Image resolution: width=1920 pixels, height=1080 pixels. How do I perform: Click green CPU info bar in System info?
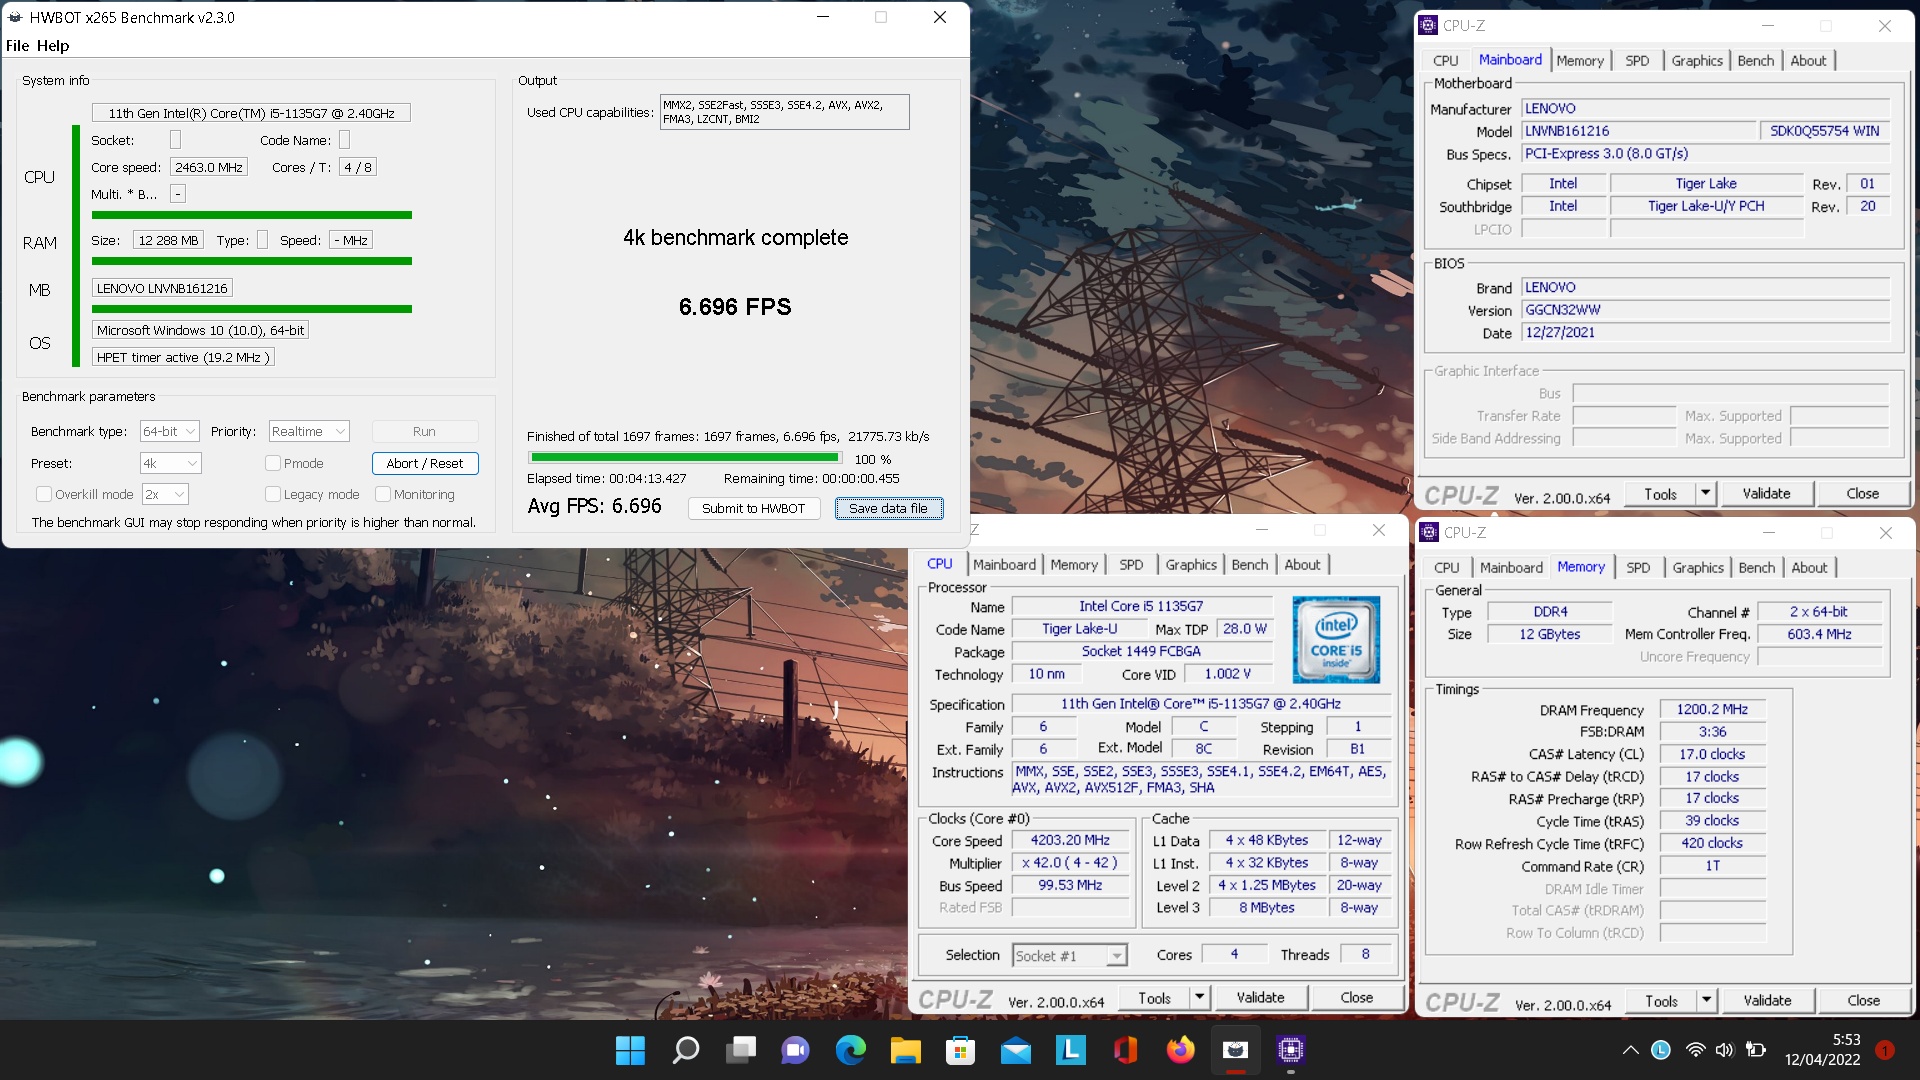tap(252, 215)
